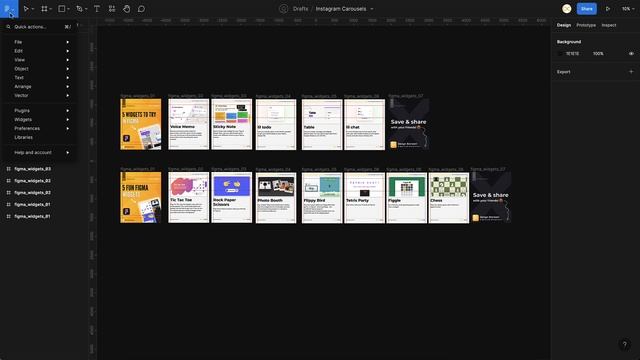Open zoom level 10% dropdown

point(628,9)
